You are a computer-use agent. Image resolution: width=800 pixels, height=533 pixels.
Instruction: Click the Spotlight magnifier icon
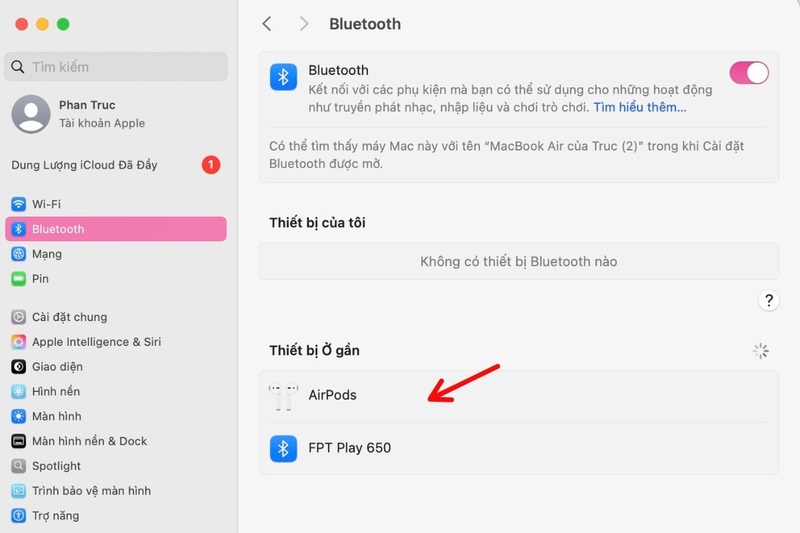[18, 466]
